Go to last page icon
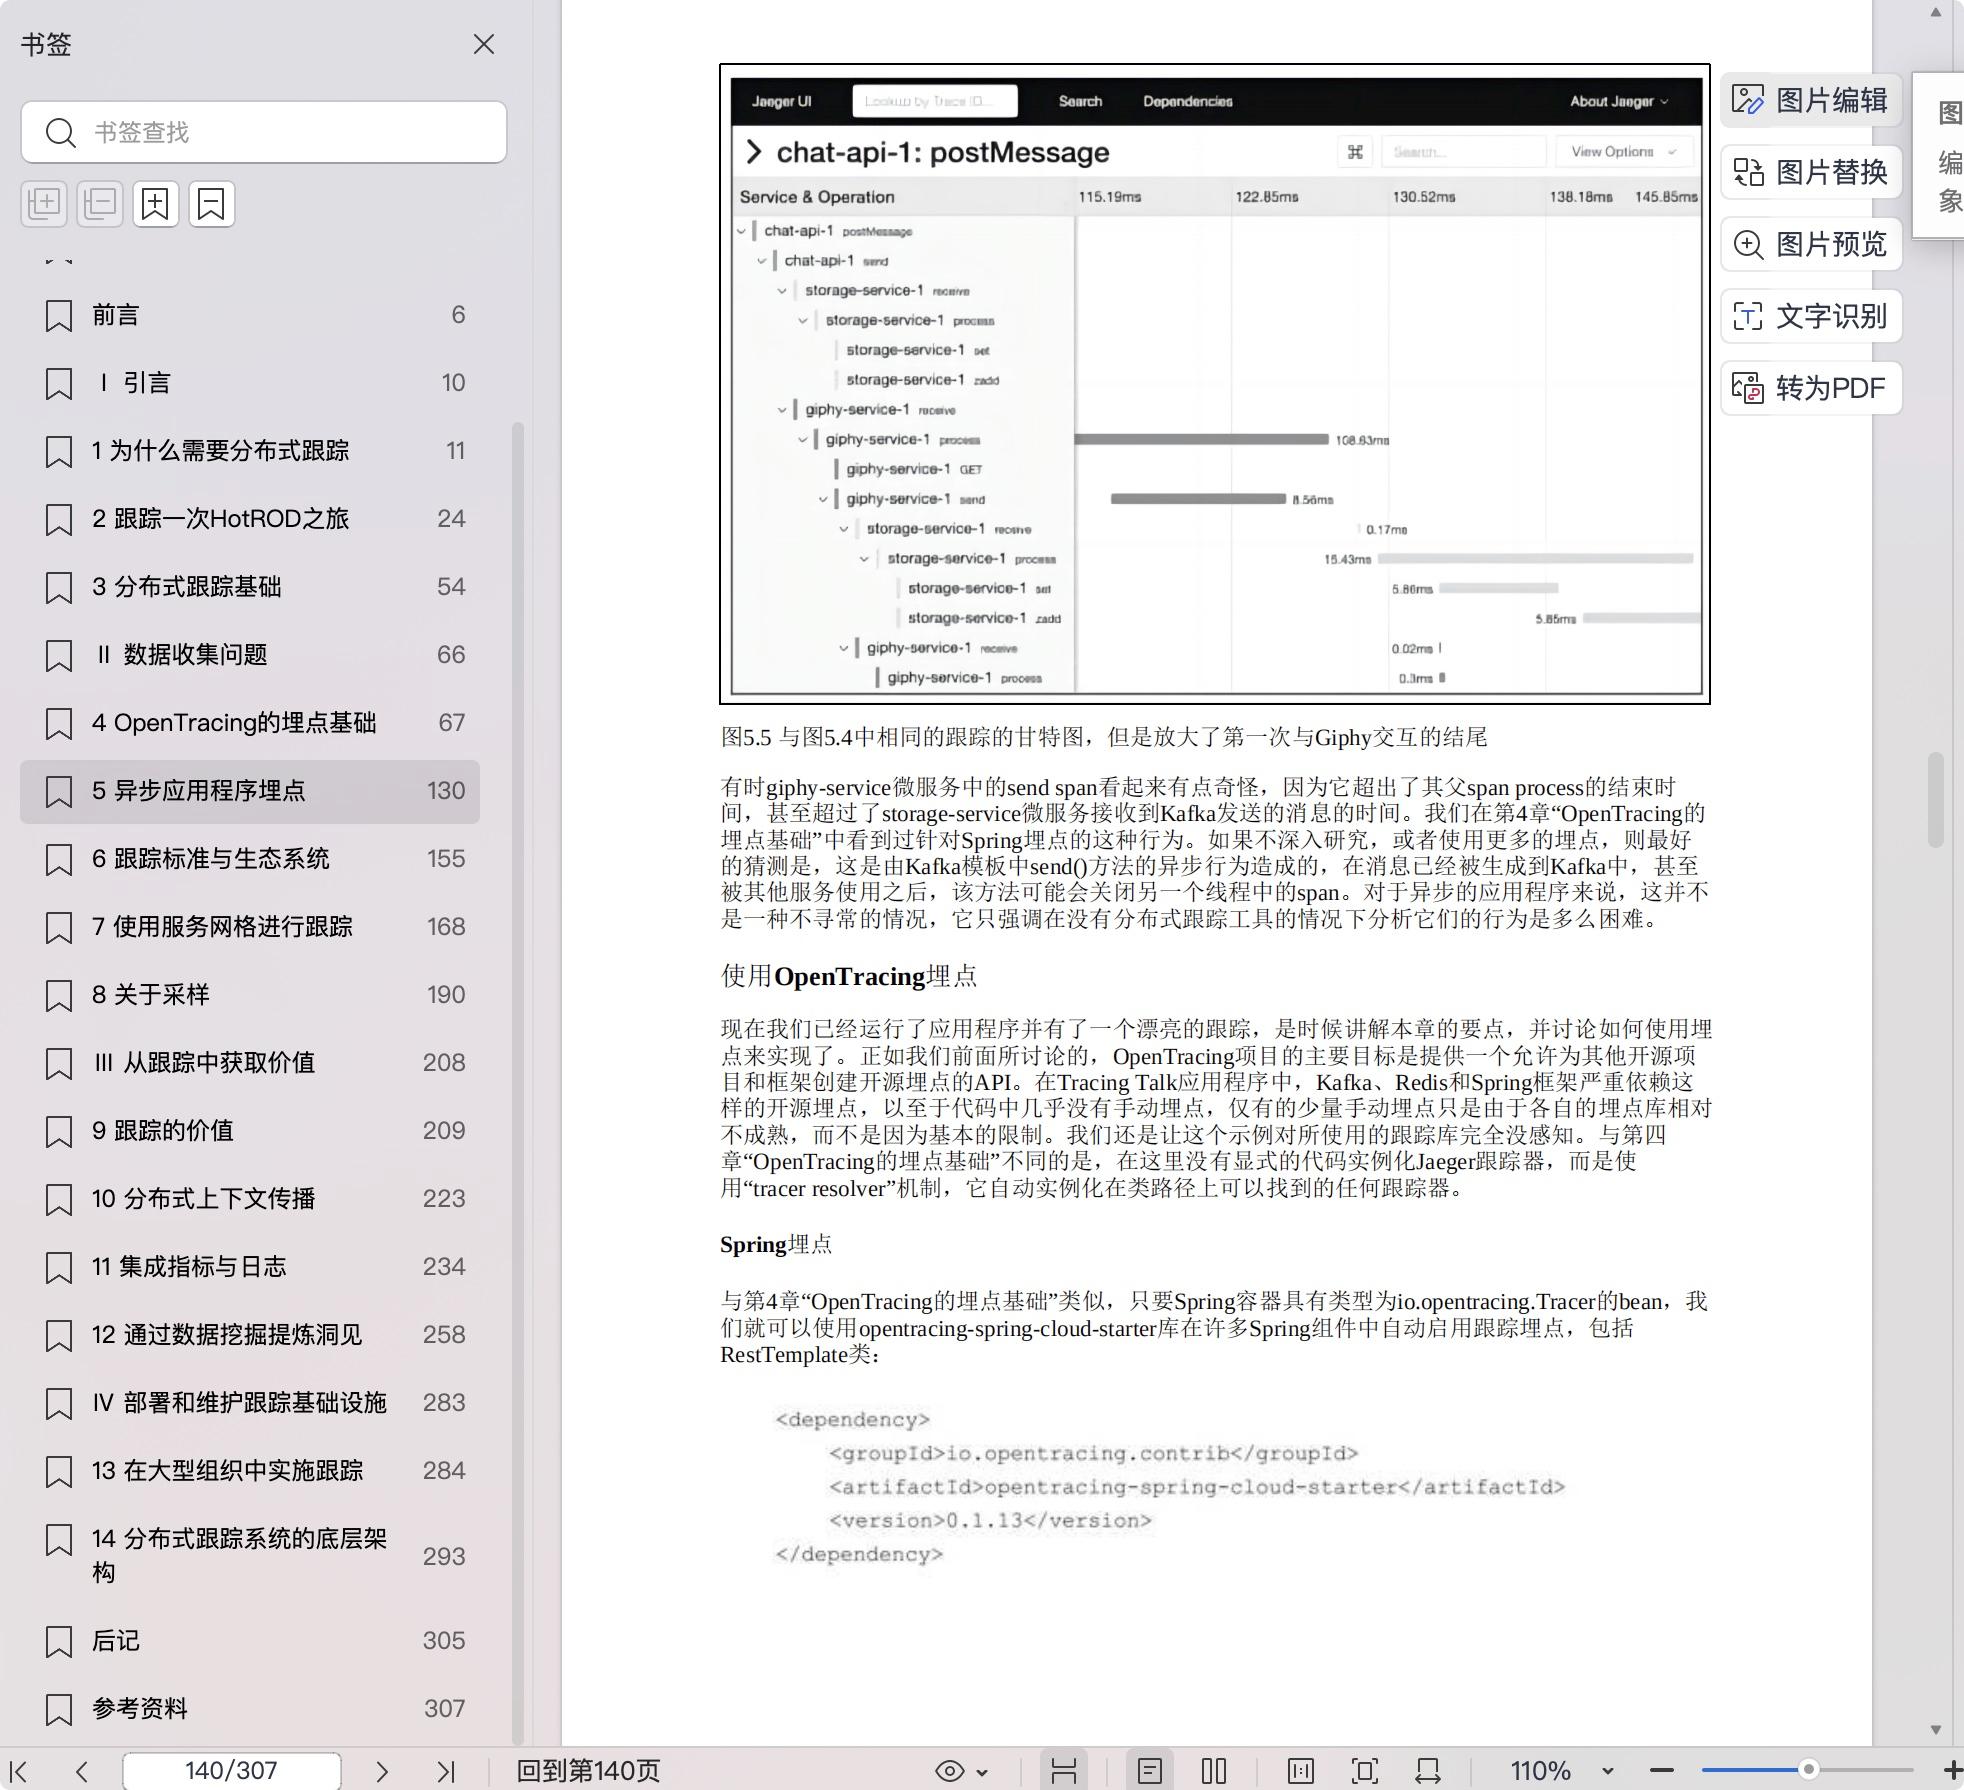The width and height of the screenshot is (1964, 1790). point(446,1771)
